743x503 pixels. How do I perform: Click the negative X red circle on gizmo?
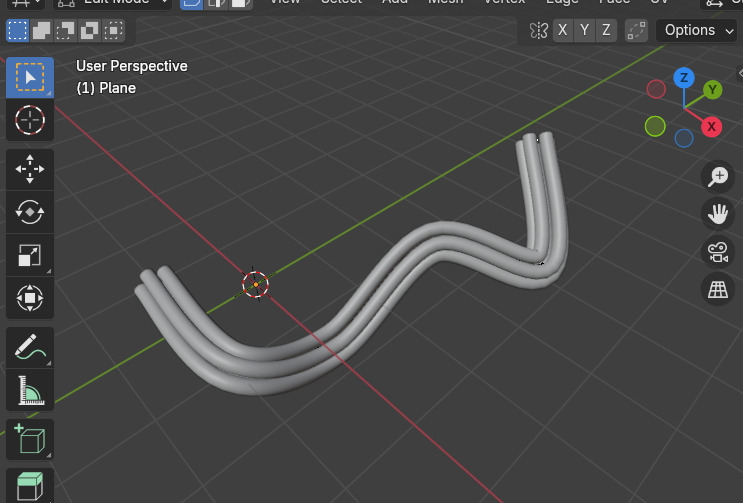tap(656, 89)
